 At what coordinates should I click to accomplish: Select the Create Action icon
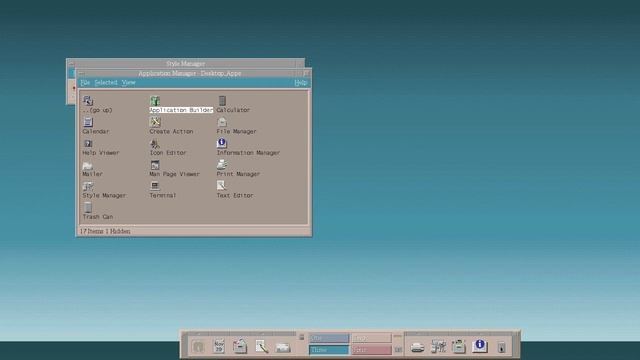coord(155,122)
